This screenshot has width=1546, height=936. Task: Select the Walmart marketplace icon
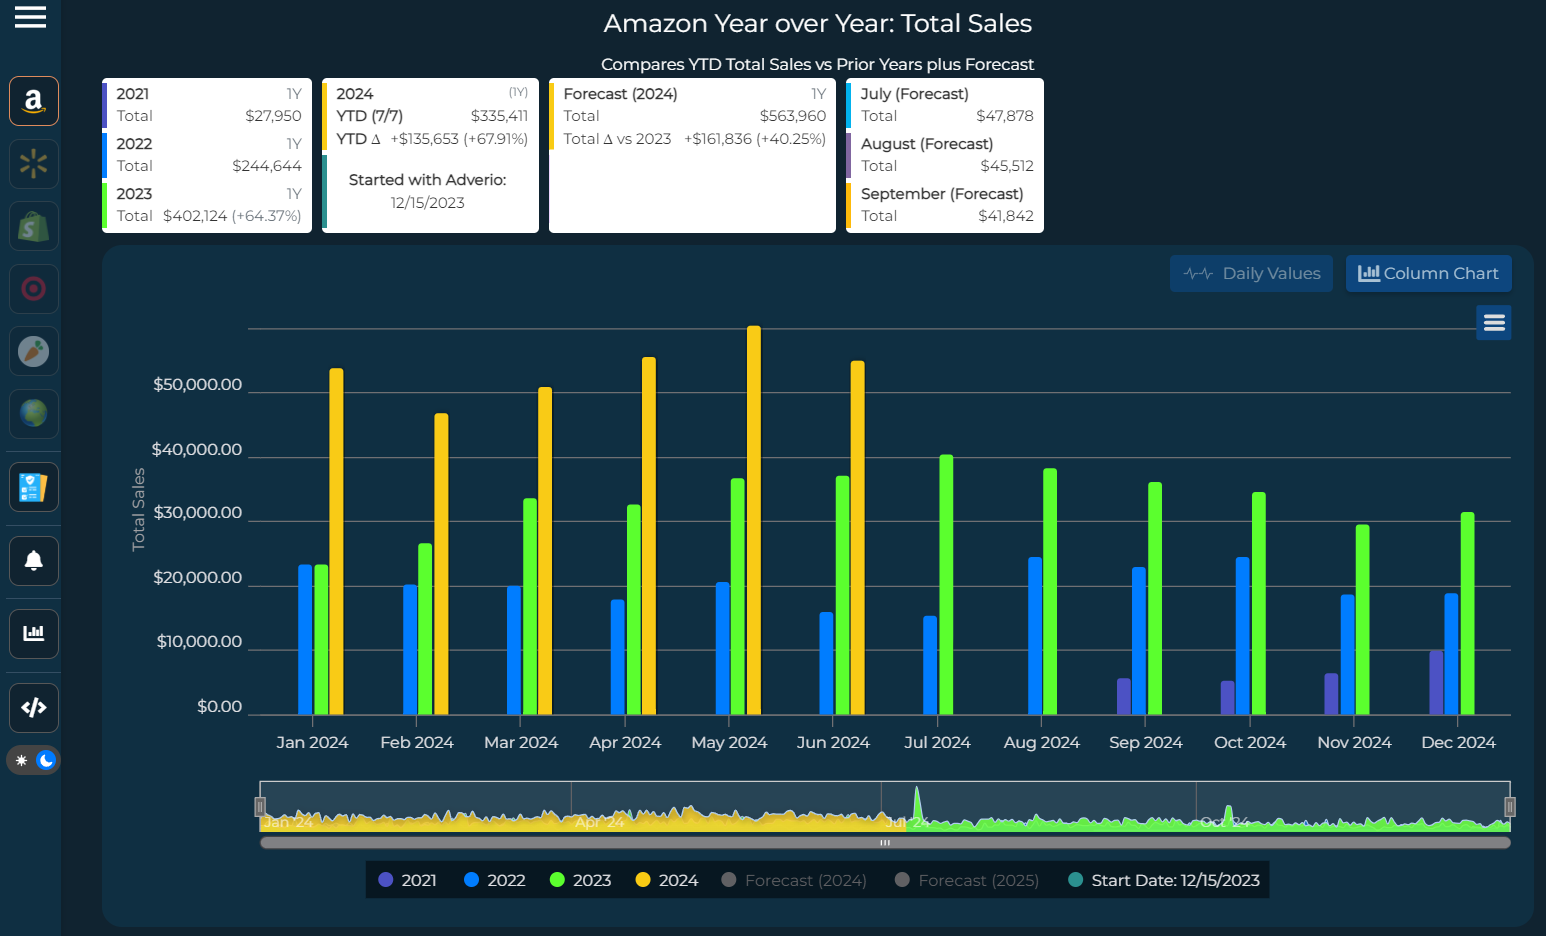[34, 164]
